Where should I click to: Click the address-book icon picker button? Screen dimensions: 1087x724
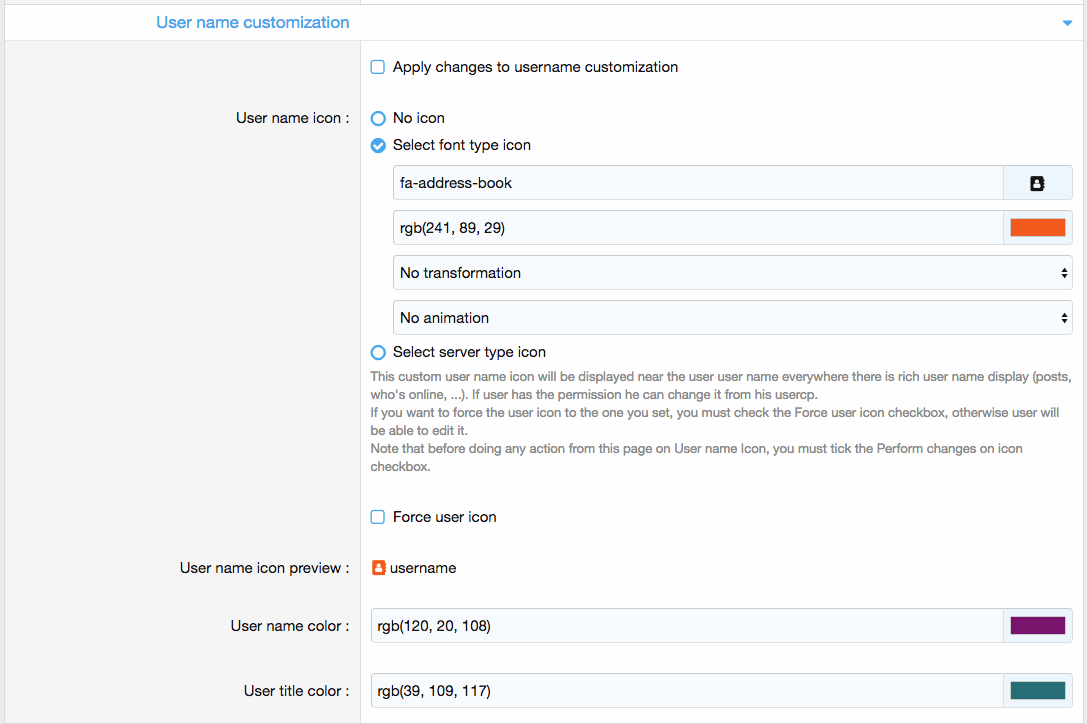point(1037,183)
